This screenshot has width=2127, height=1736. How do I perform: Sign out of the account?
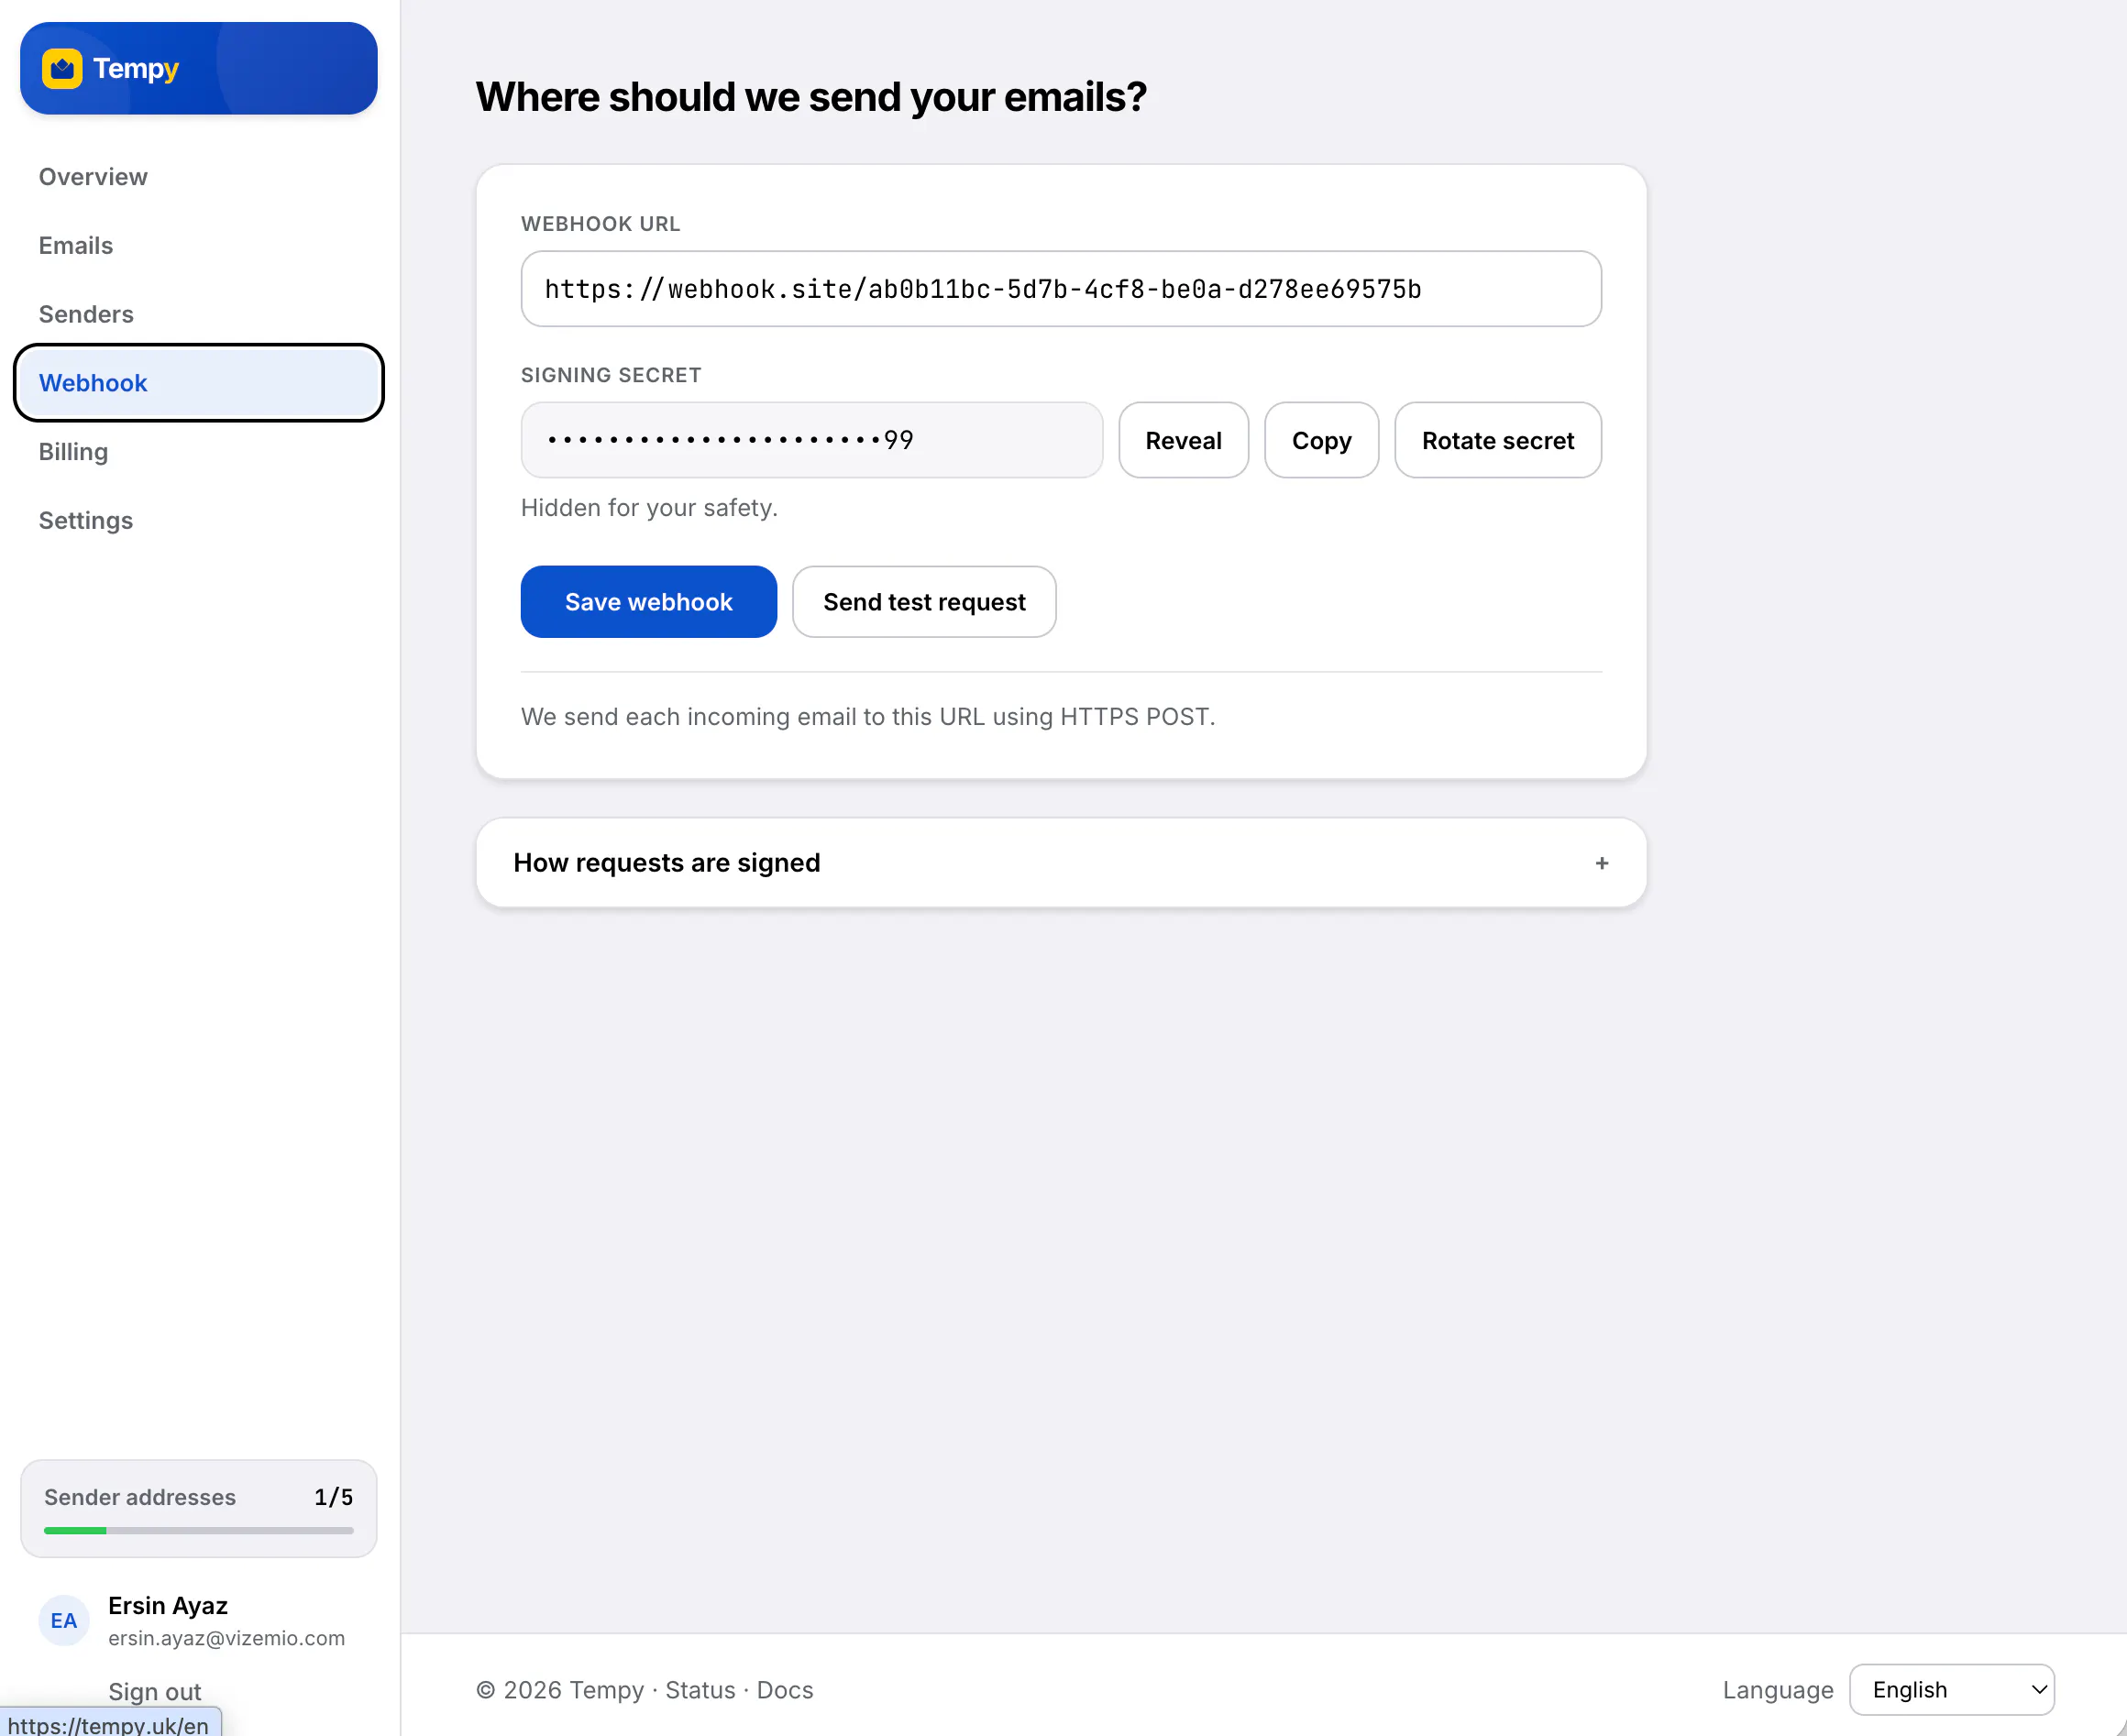pos(154,1691)
